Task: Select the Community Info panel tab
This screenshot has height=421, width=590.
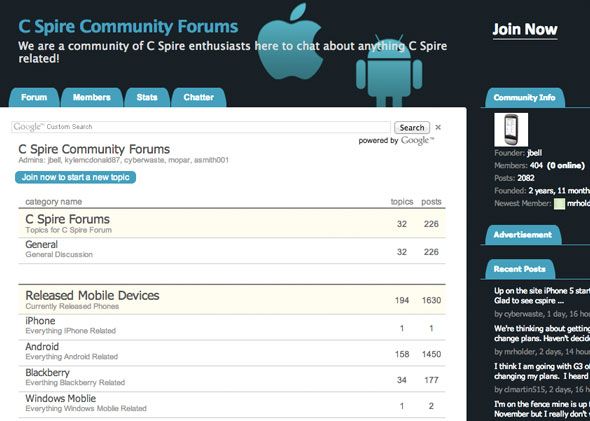Action: point(525,98)
